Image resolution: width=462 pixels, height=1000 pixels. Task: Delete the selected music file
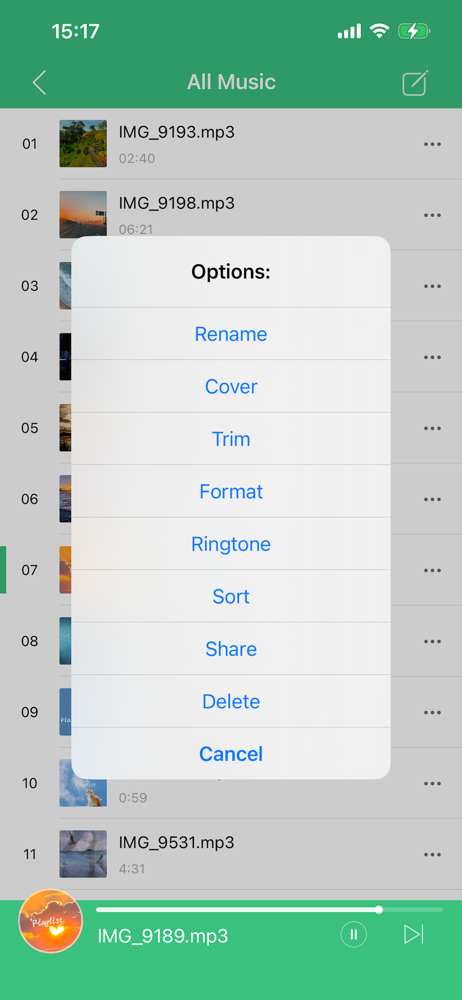pyautogui.click(x=231, y=702)
